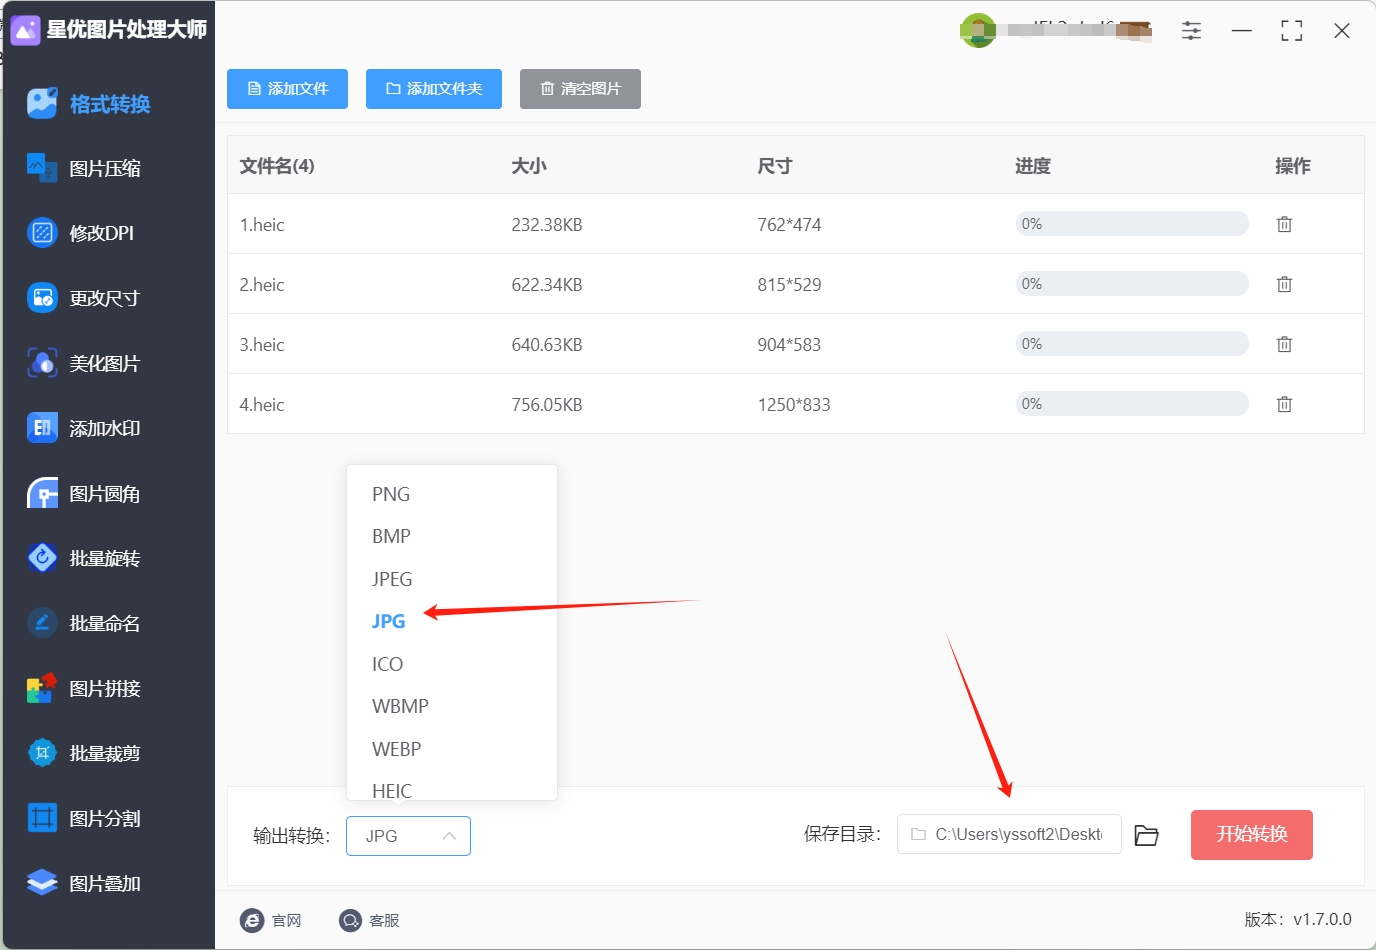
Task: Click 清空图片 clear images button
Action: click(x=580, y=89)
